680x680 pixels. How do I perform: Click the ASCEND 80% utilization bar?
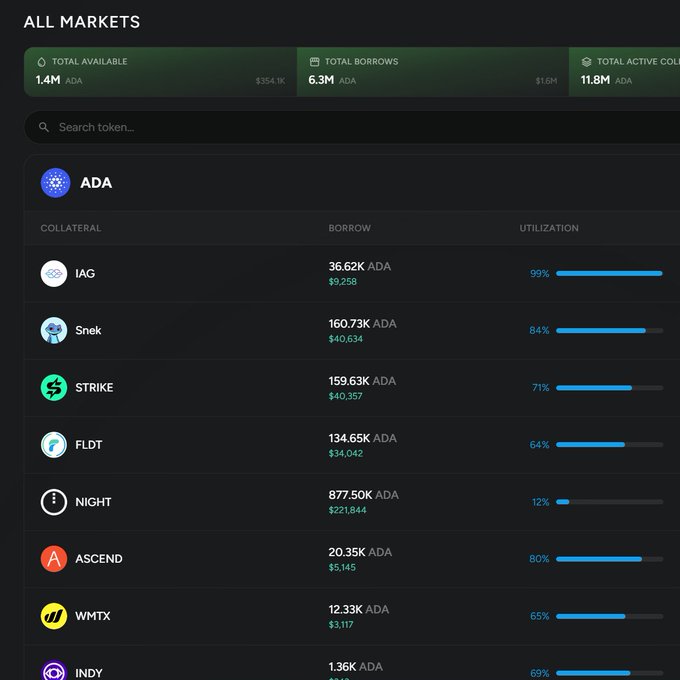click(609, 559)
